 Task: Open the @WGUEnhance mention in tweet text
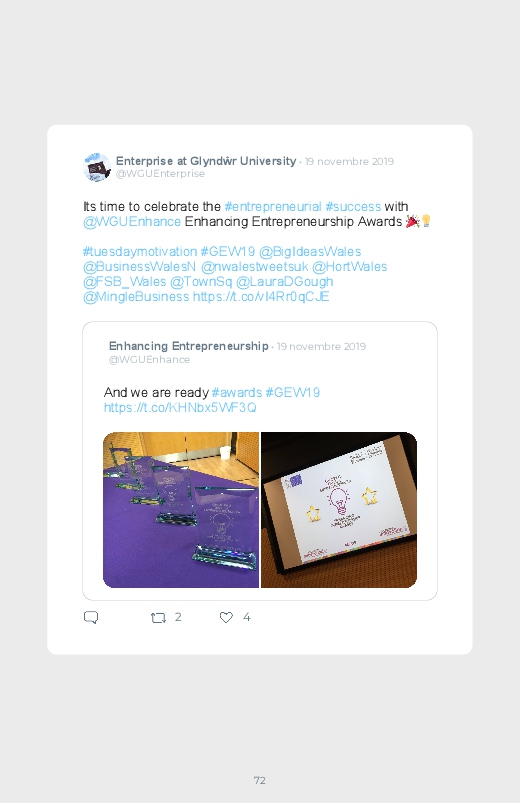(x=132, y=222)
